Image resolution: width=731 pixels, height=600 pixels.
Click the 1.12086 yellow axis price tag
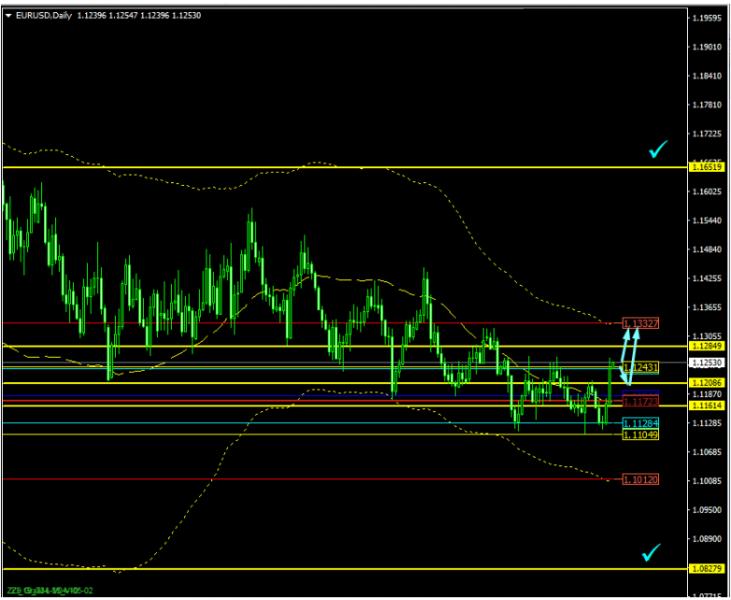[707, 383]
